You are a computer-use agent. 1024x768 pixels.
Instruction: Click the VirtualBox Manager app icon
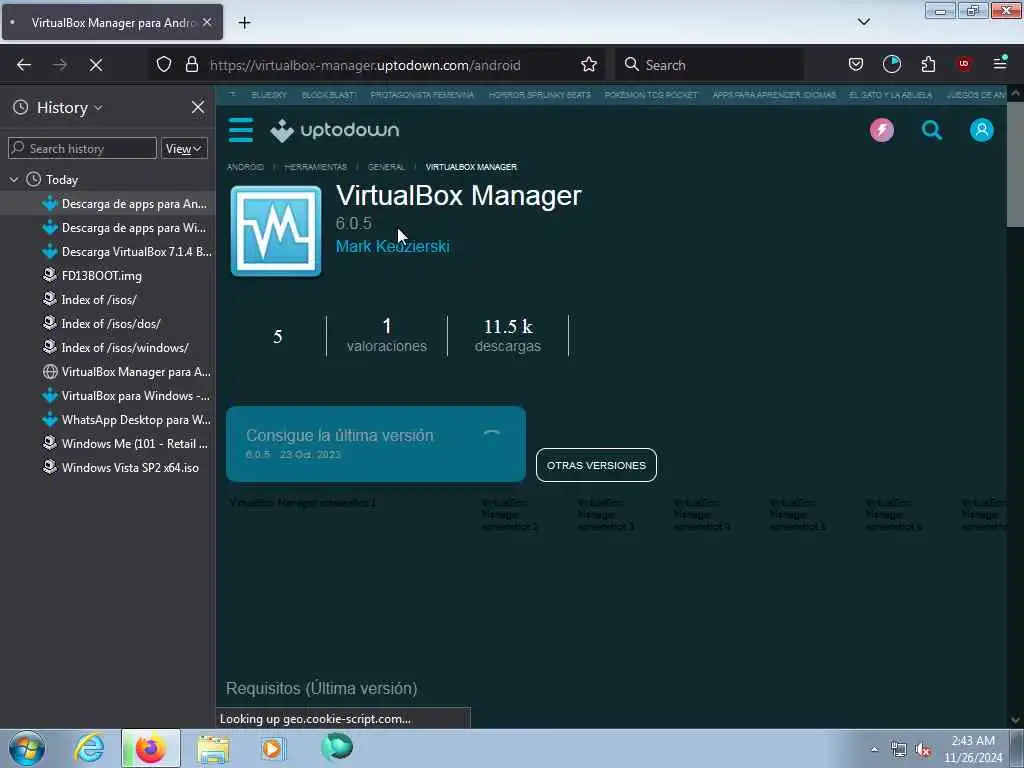click(276, 231)
